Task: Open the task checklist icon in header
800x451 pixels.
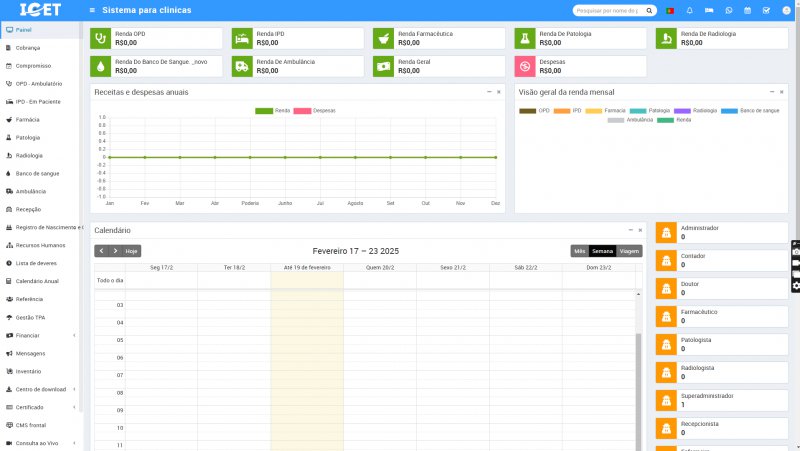Action: (x=766, y=10)
